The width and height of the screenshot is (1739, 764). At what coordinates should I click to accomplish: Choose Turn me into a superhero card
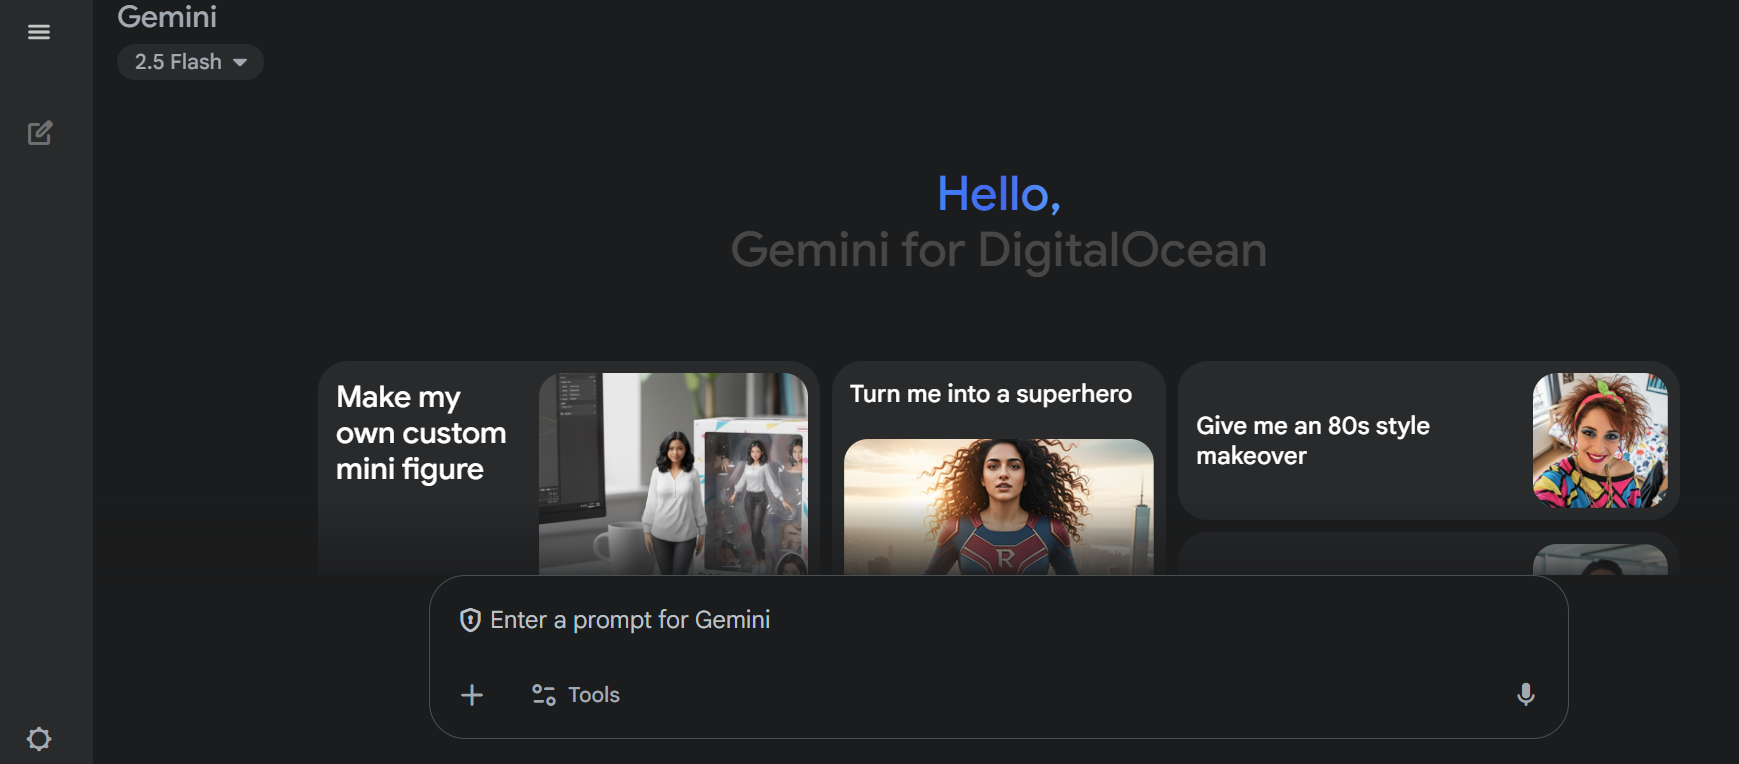(x=998, y=468)
